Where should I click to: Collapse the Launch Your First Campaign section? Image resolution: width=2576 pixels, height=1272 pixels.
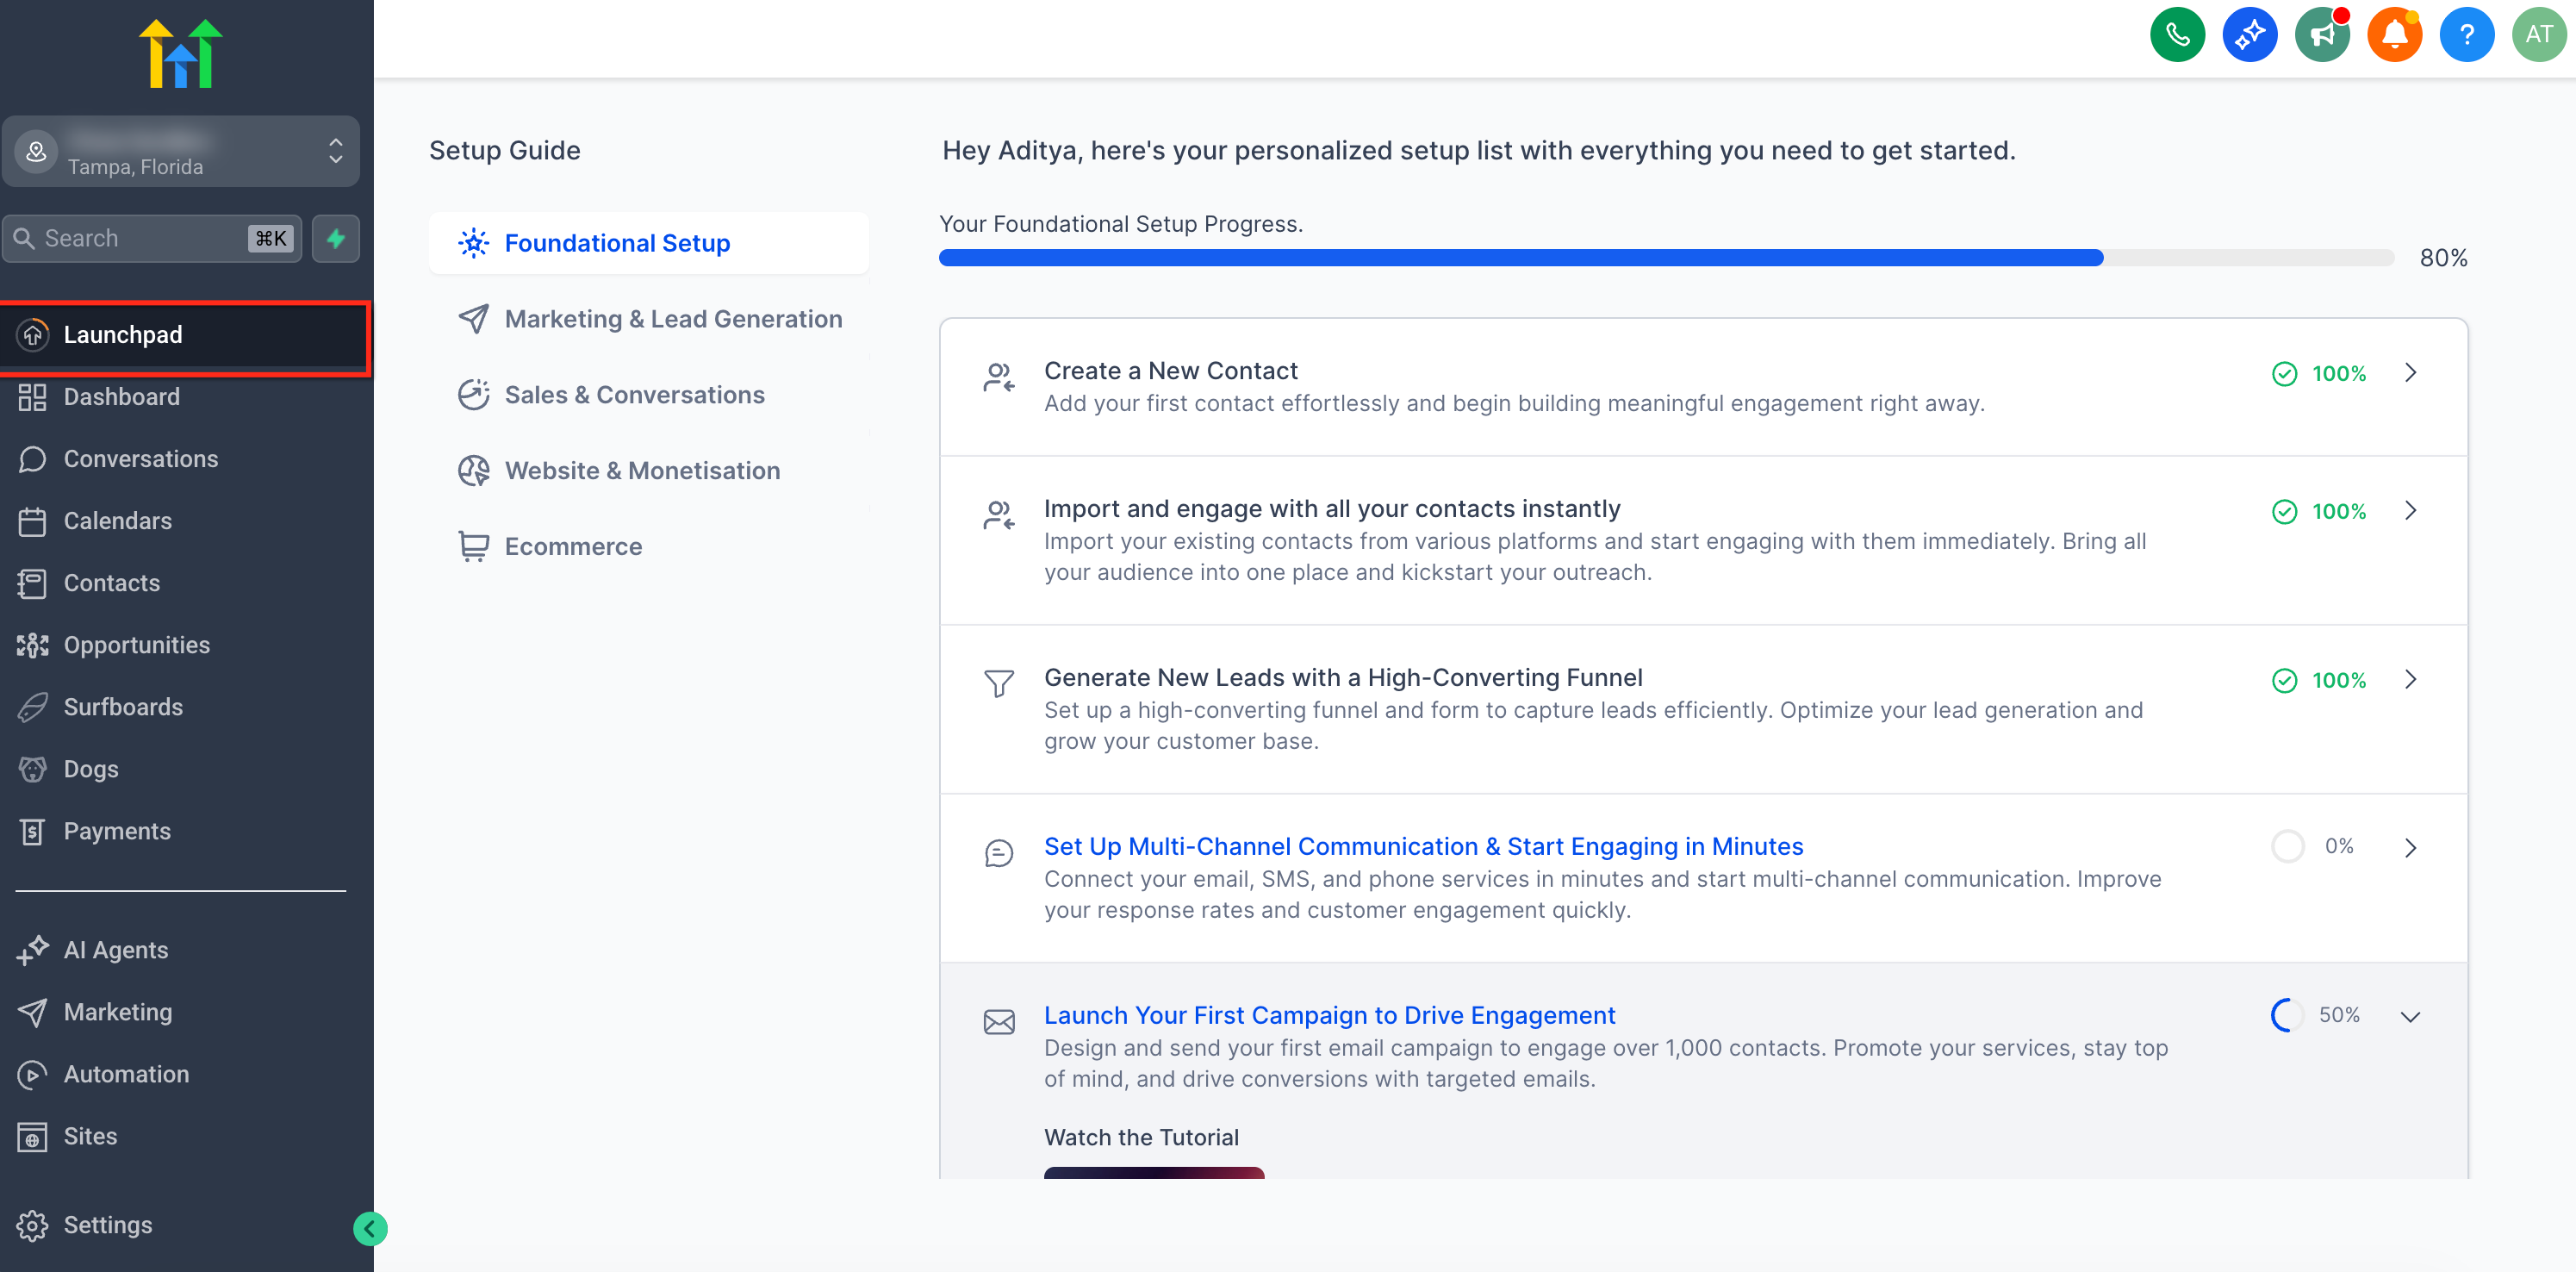[x=2410, y=1016]
